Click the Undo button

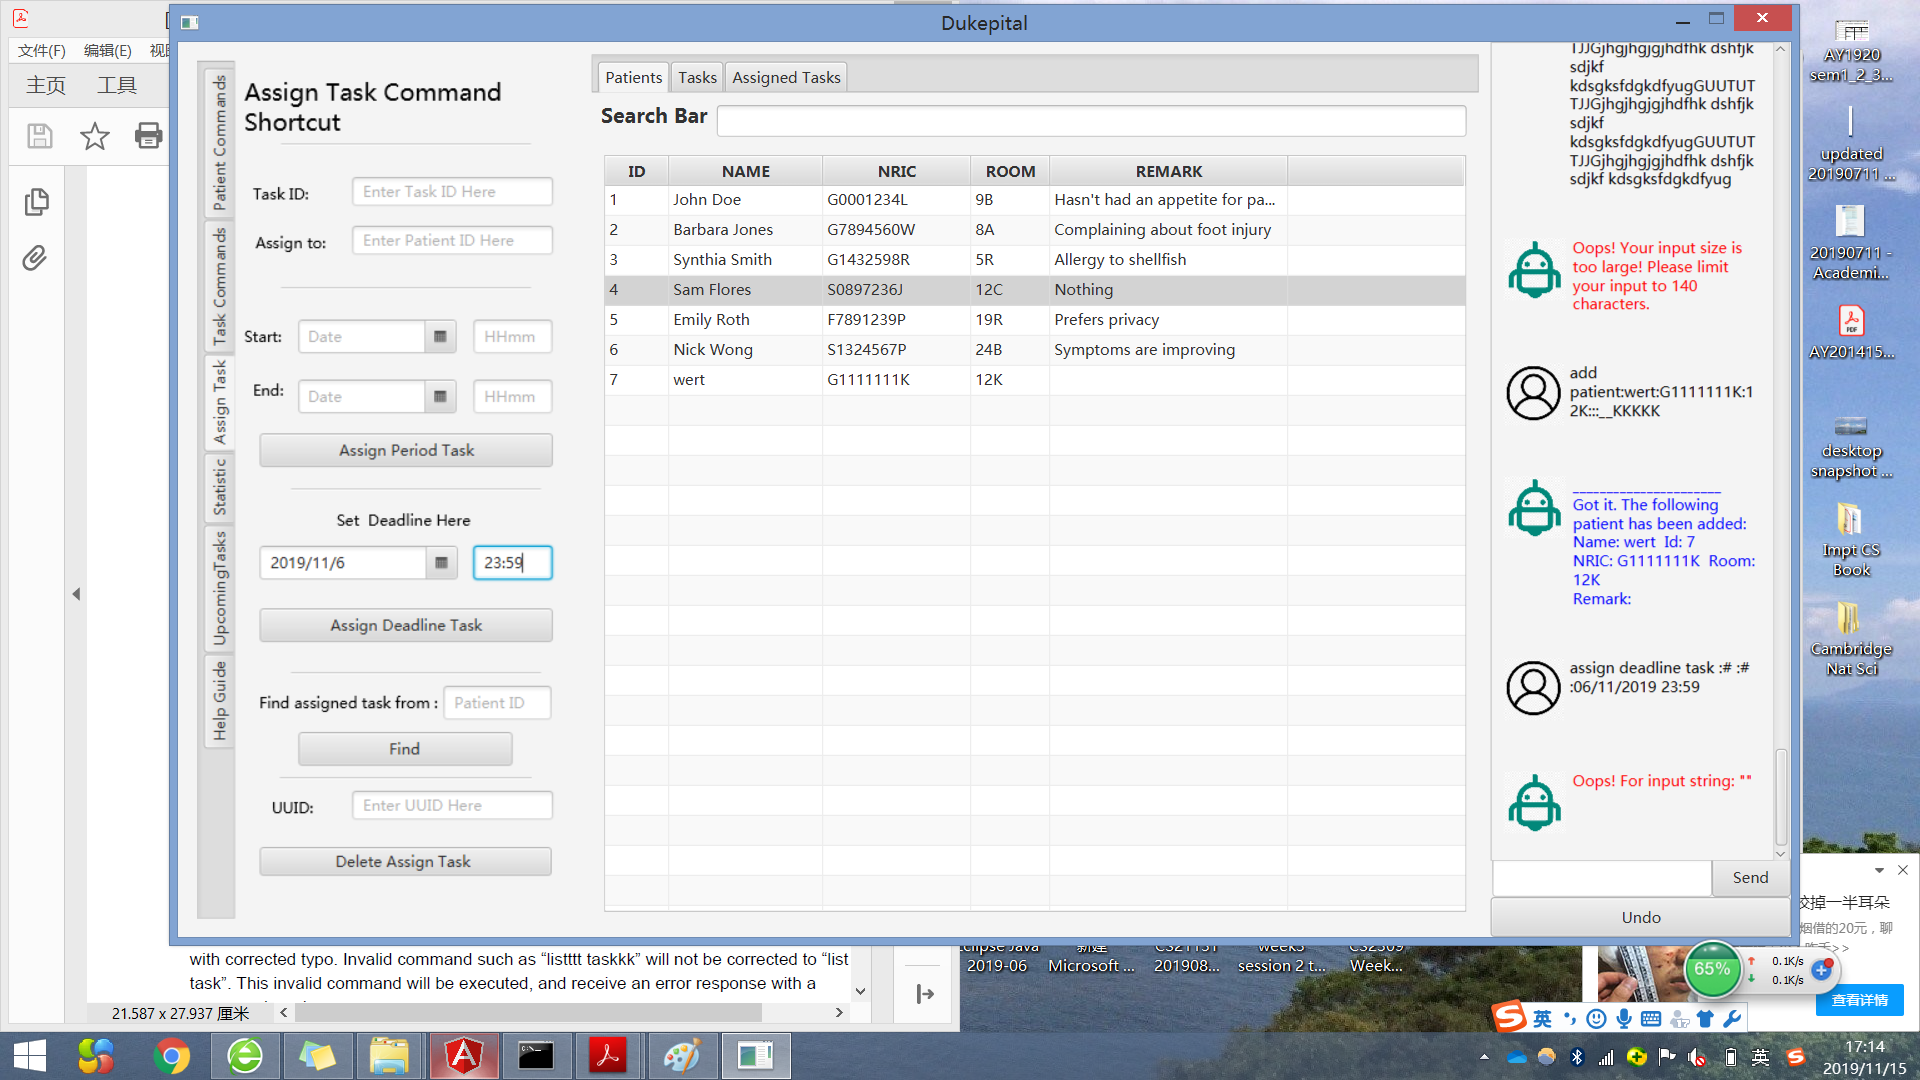pos(1640,917)
